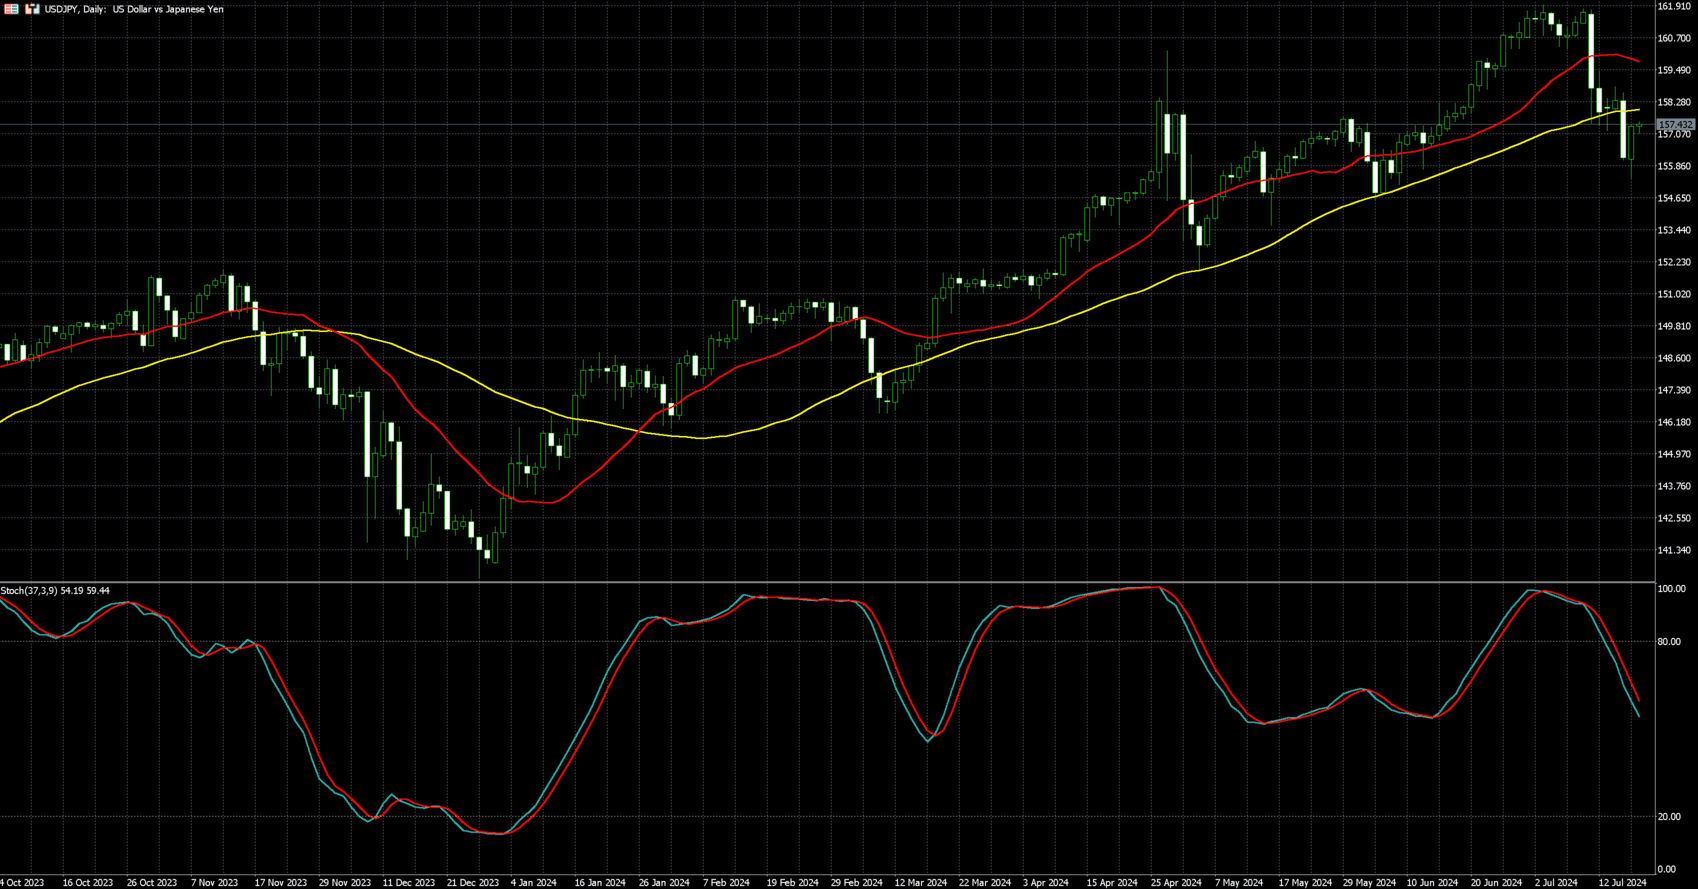Viewport: 1698px width, 889px height.
Task: Click the 141.340 price scale label
Action: tap(1674, 550)
